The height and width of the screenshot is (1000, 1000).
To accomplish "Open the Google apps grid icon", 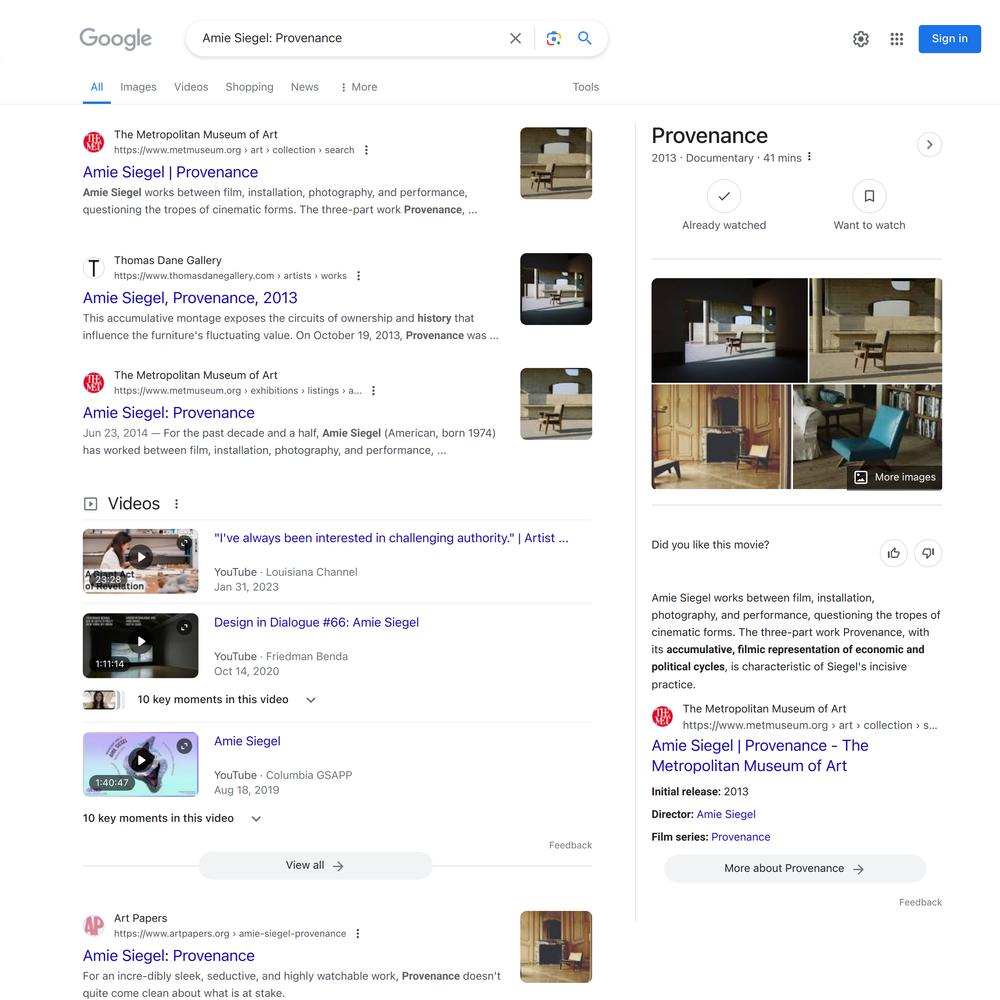I will [x=897, y=39].
